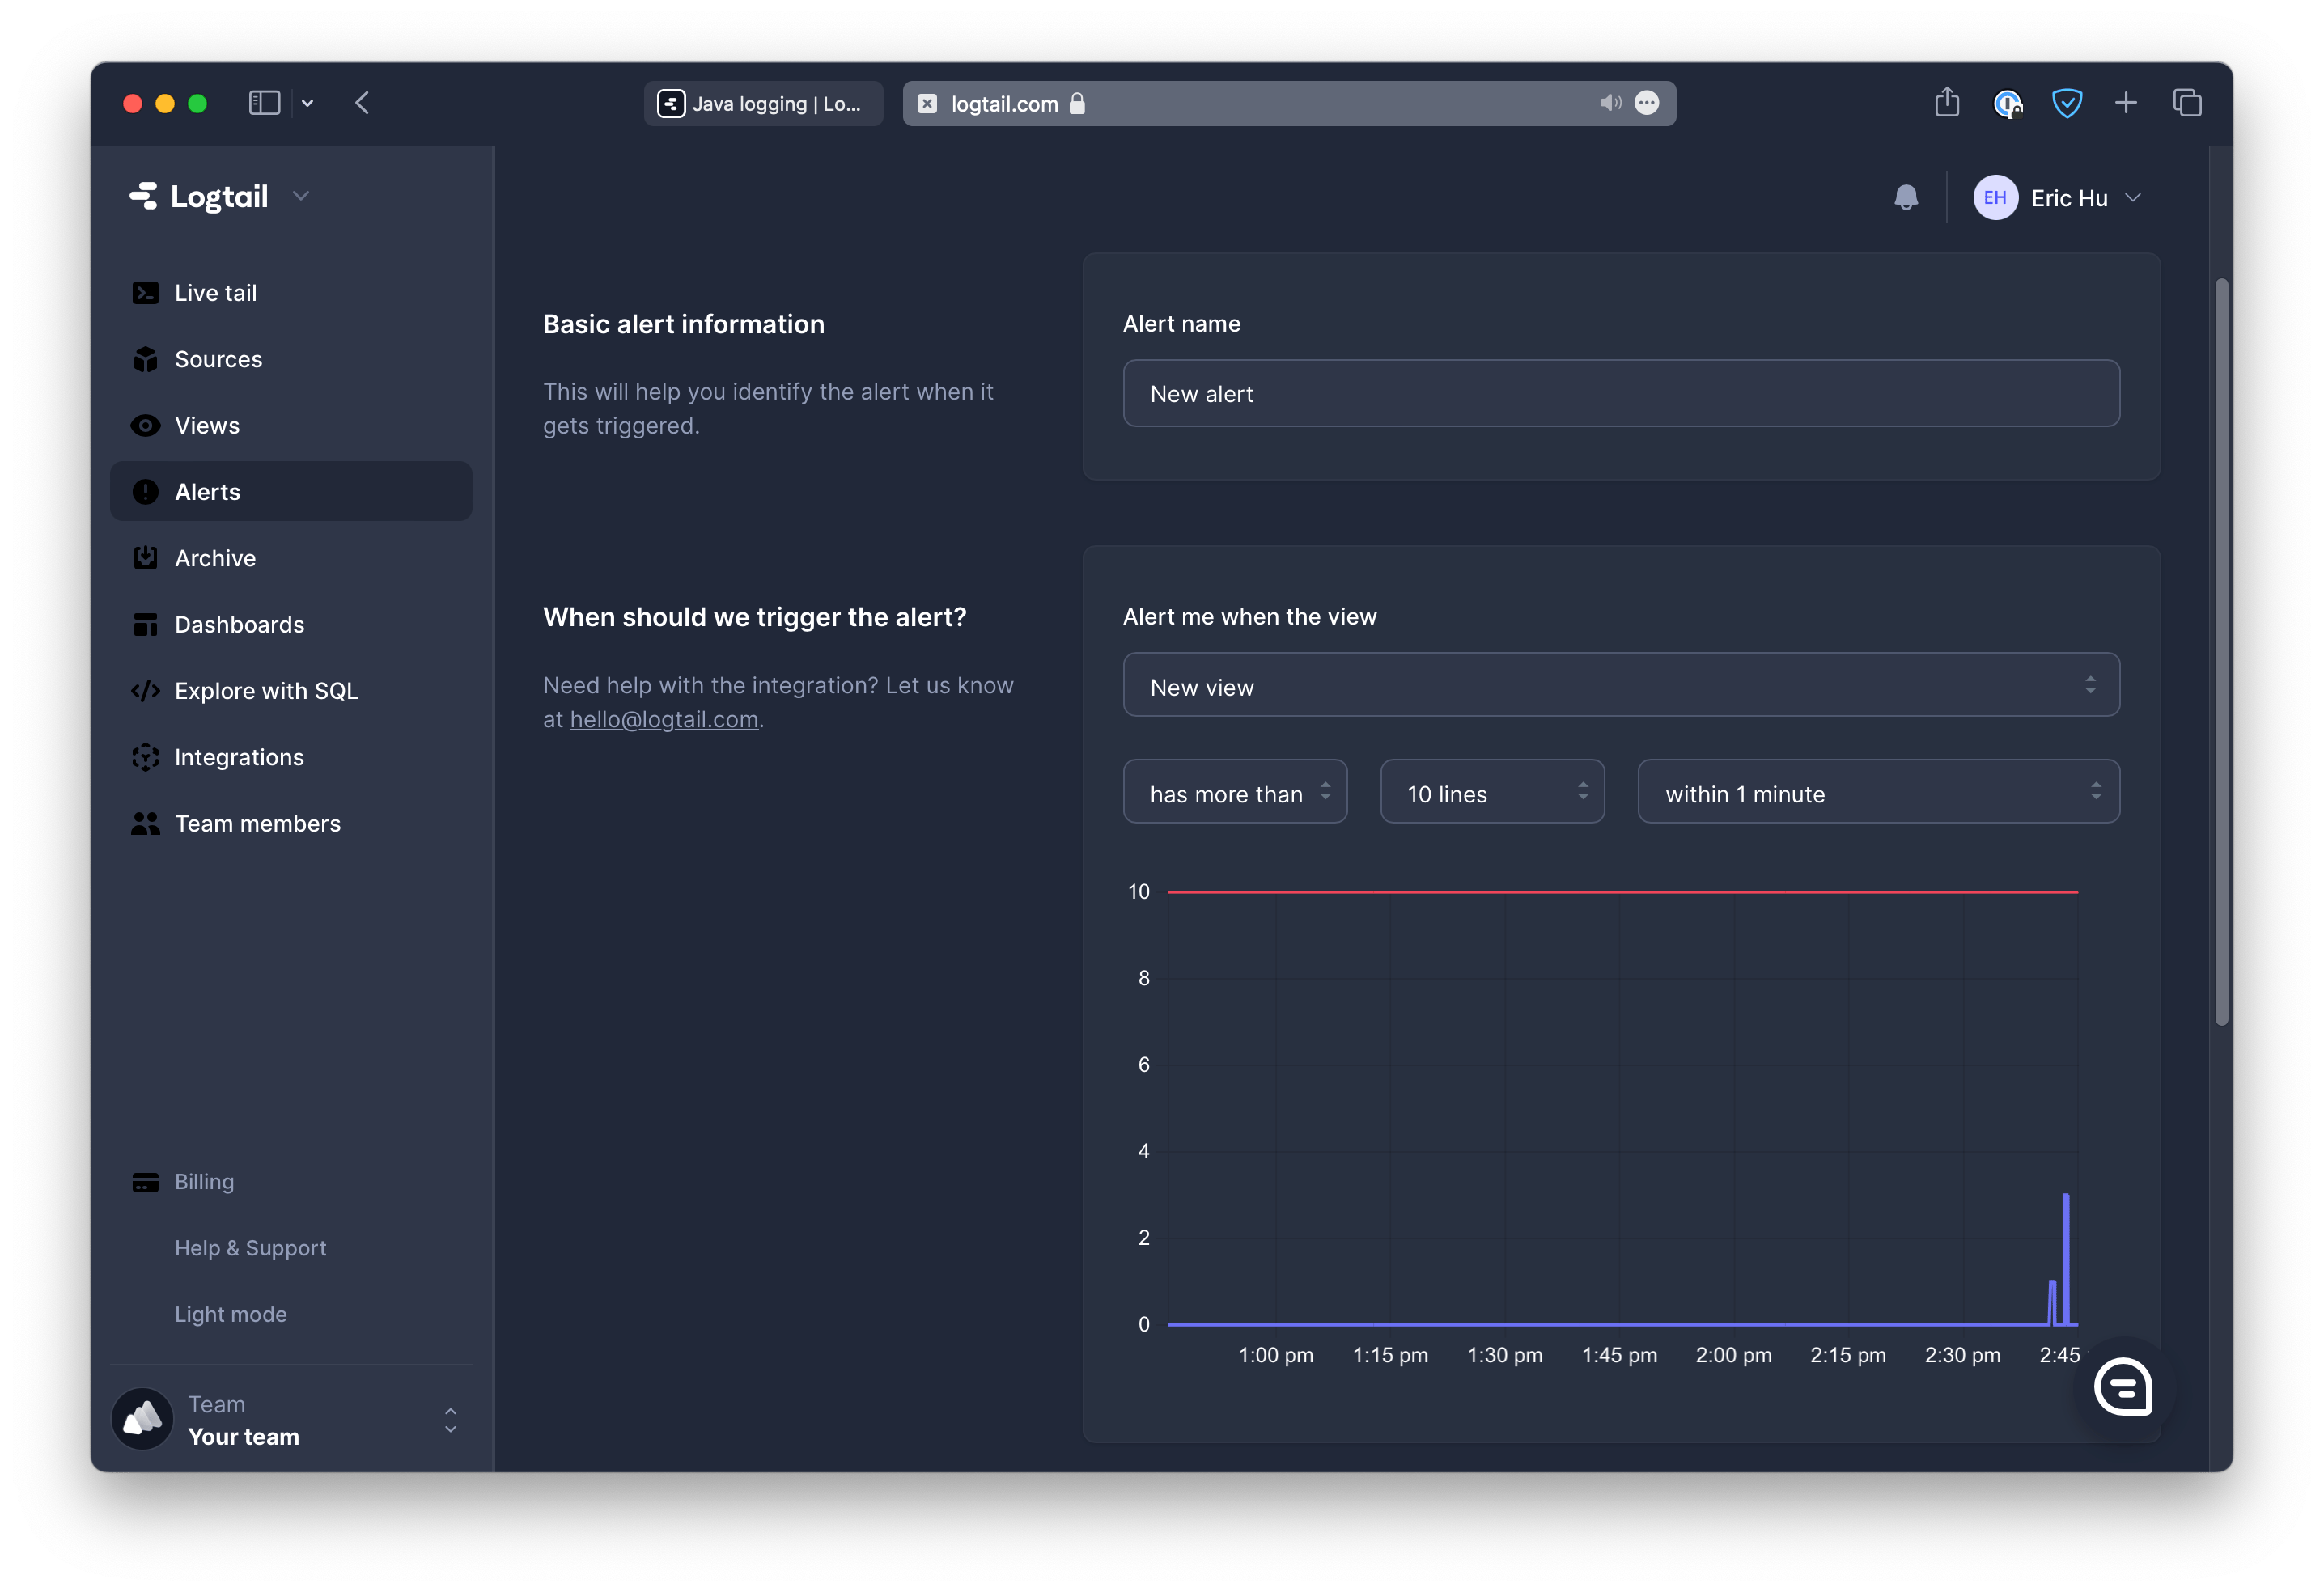This screenshot has width=2324, height=1592.
Task: Switch to Java logging browser tab
Action: coord(763,103)
